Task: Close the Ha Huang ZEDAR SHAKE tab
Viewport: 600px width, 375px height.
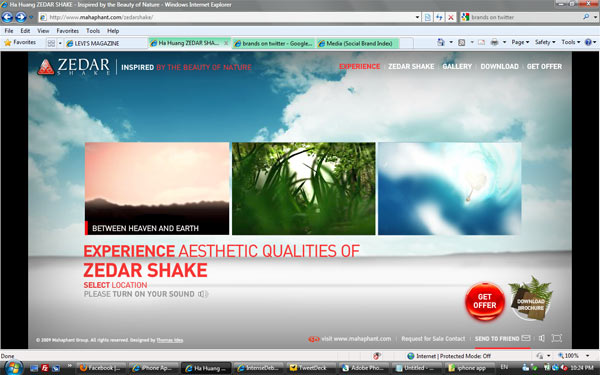Action: coord(226,43)
